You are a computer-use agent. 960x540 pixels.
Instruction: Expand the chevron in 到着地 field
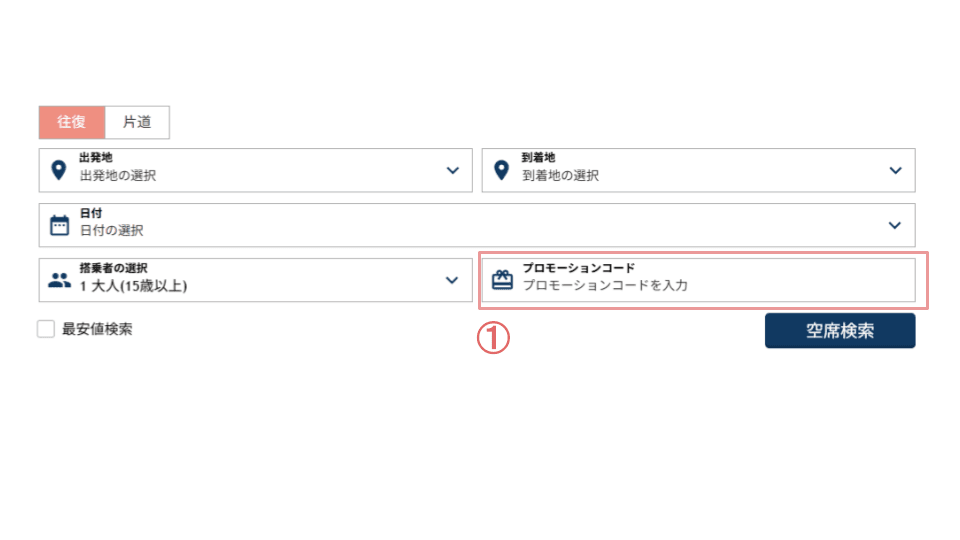[895, 170]
